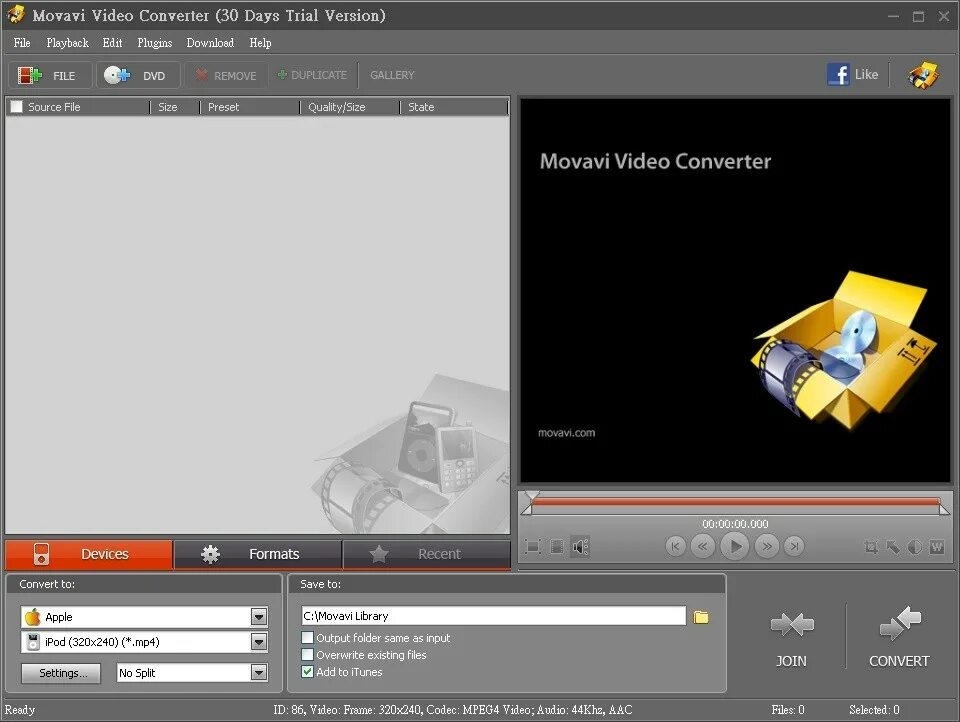Sort by the Size column header
This screenshot has height=722, width=960.
tap(174, 107)
